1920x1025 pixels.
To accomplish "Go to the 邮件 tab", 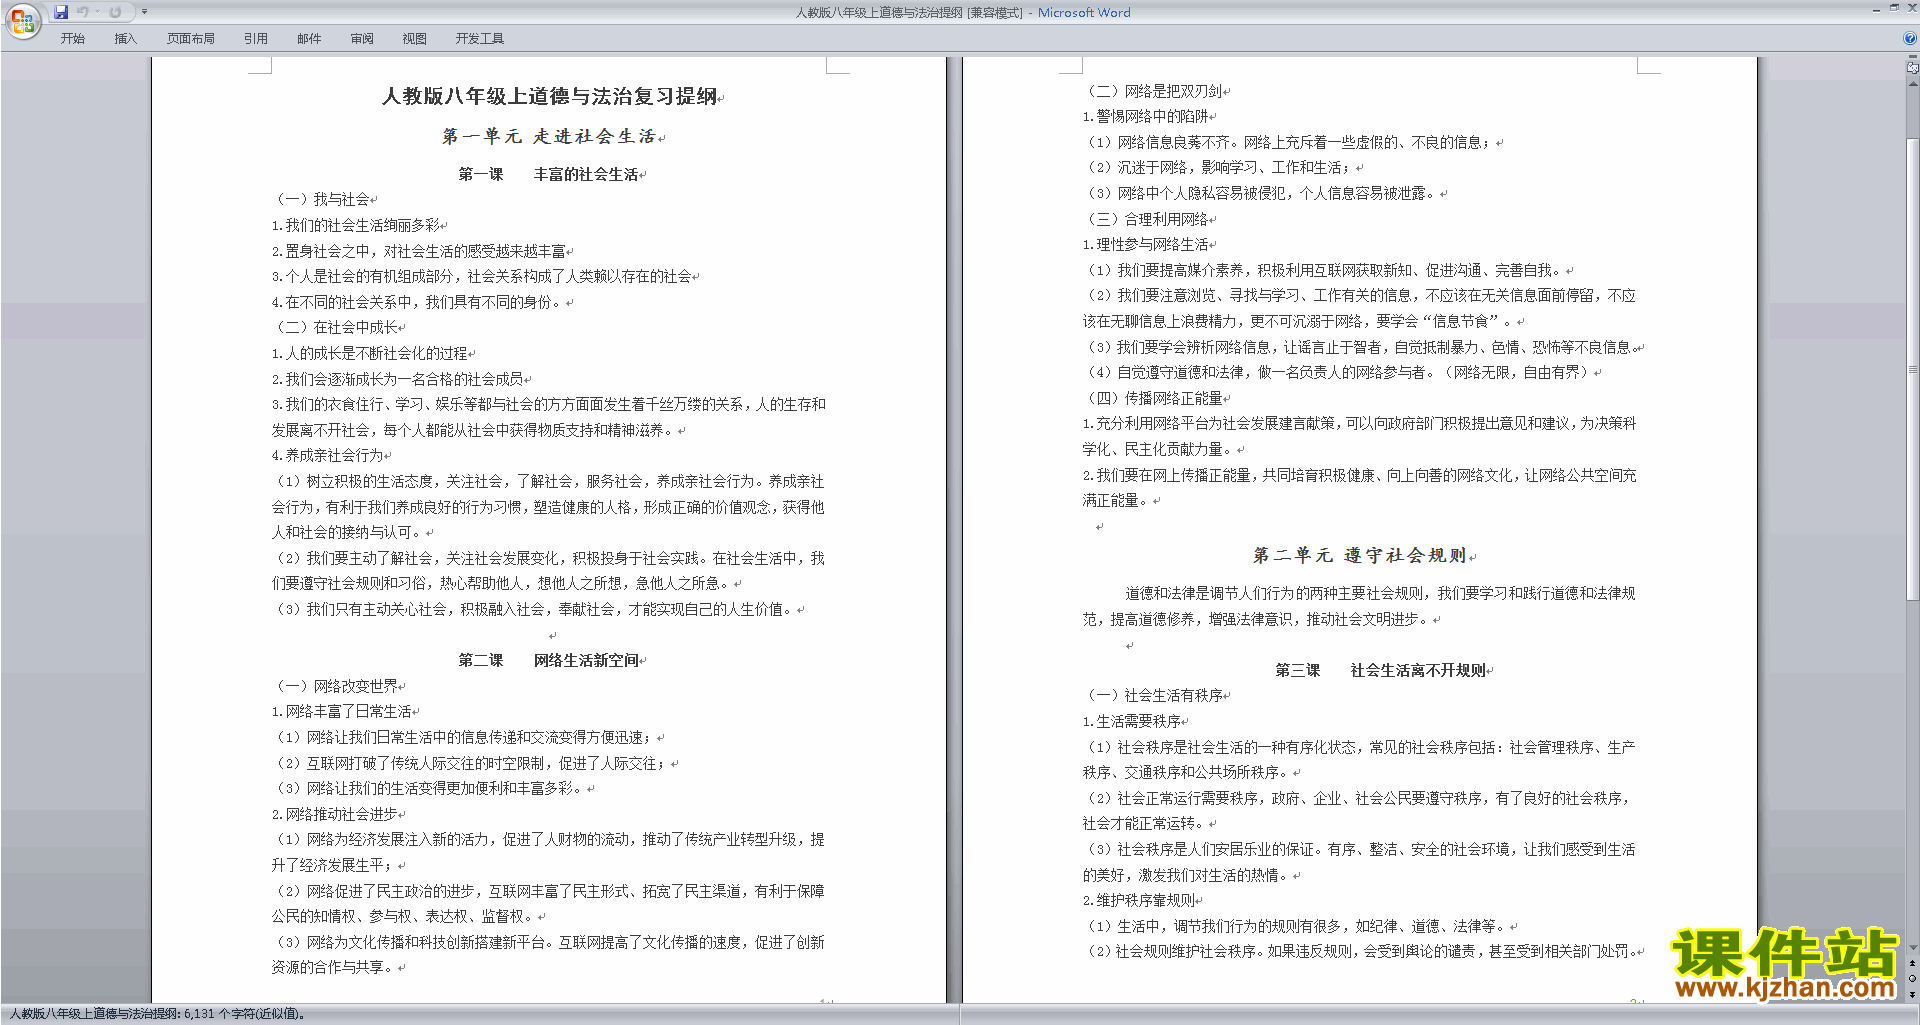I will point(309,39).
